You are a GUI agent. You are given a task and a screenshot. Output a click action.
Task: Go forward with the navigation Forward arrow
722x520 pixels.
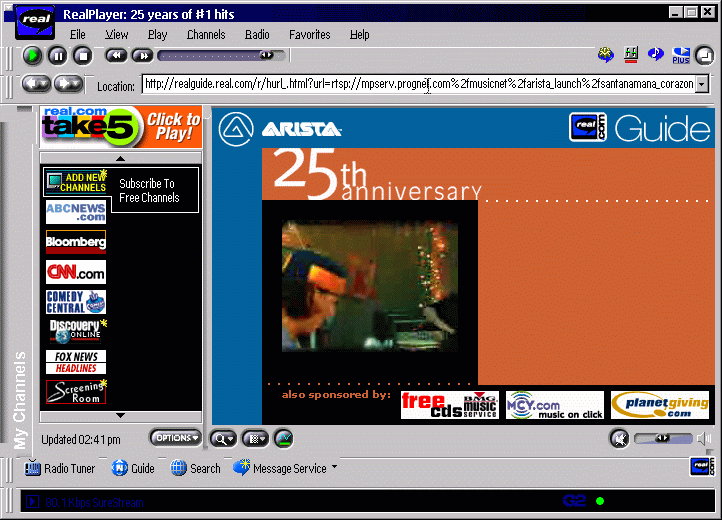(x=68, y=84)
